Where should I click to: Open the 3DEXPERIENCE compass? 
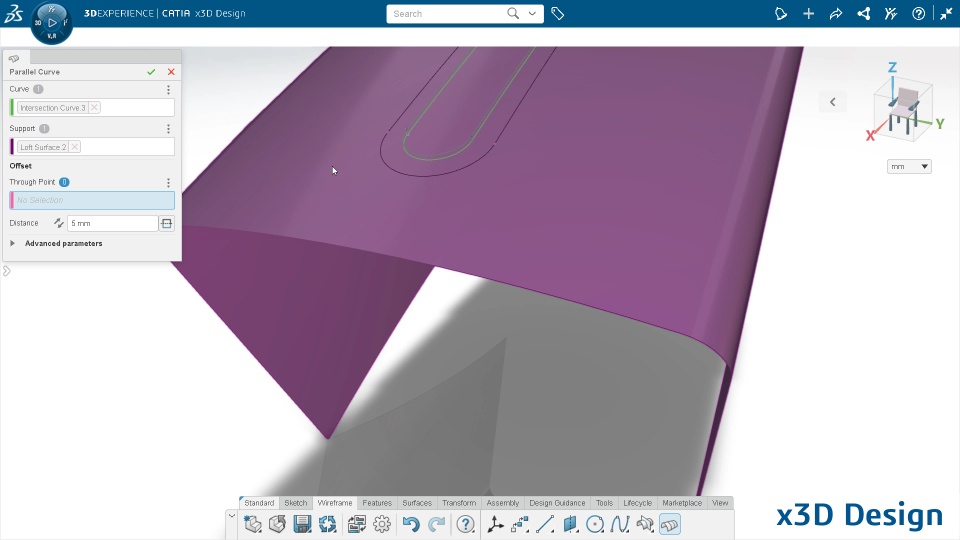click(x=51, y=23)
